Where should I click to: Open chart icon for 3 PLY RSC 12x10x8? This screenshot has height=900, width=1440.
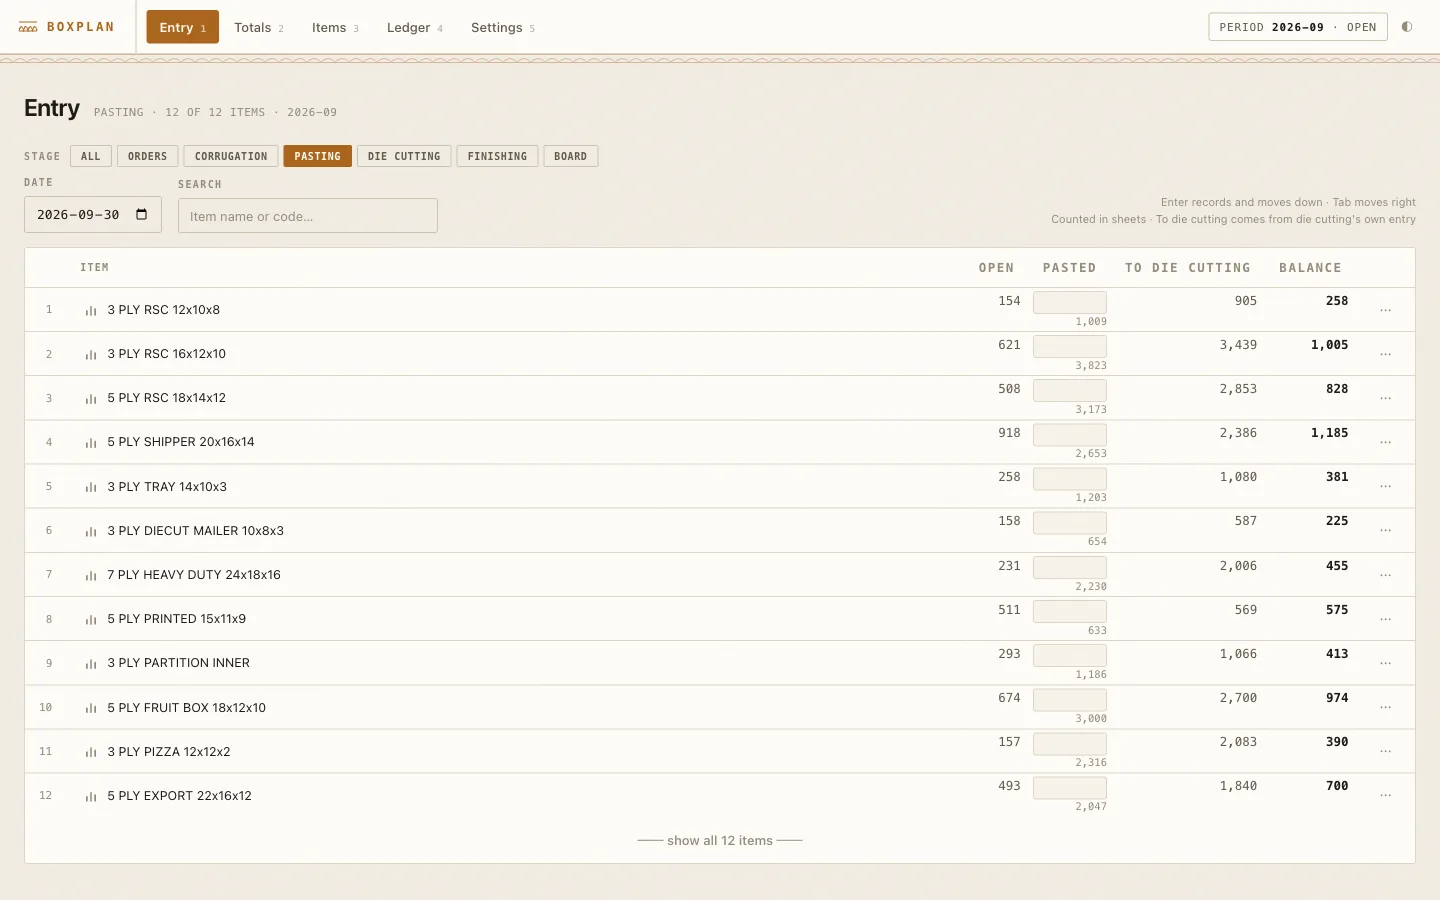pos(91,311)
